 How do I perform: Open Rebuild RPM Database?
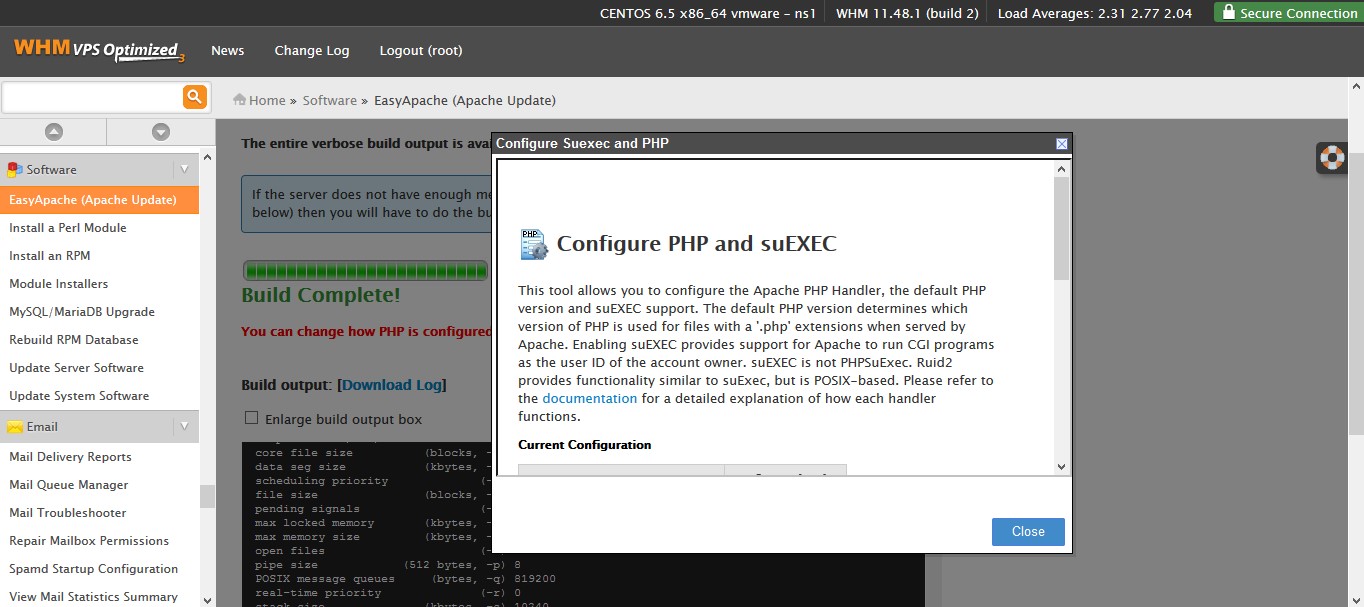pyautogui.click(x=74, y=340)
